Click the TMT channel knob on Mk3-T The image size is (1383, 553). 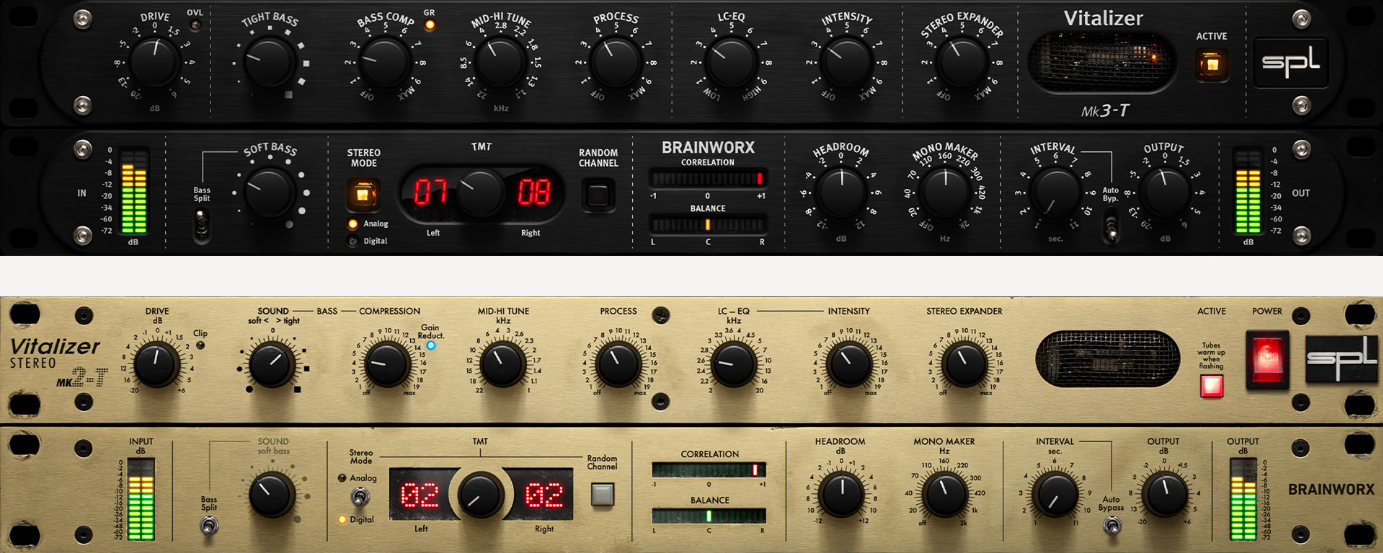482,192
